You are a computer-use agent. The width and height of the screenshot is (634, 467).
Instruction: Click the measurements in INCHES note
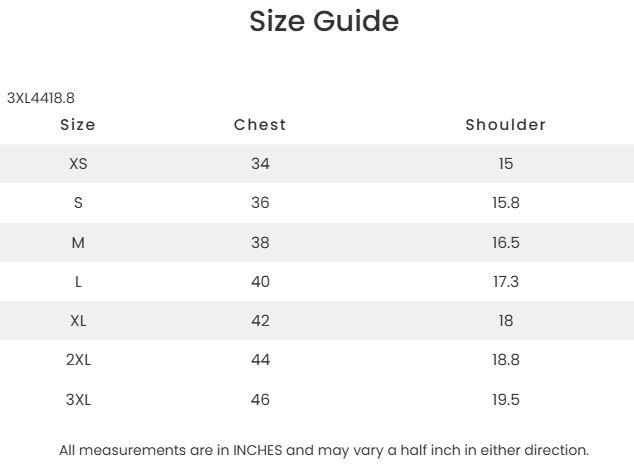[x=324, y=450]
